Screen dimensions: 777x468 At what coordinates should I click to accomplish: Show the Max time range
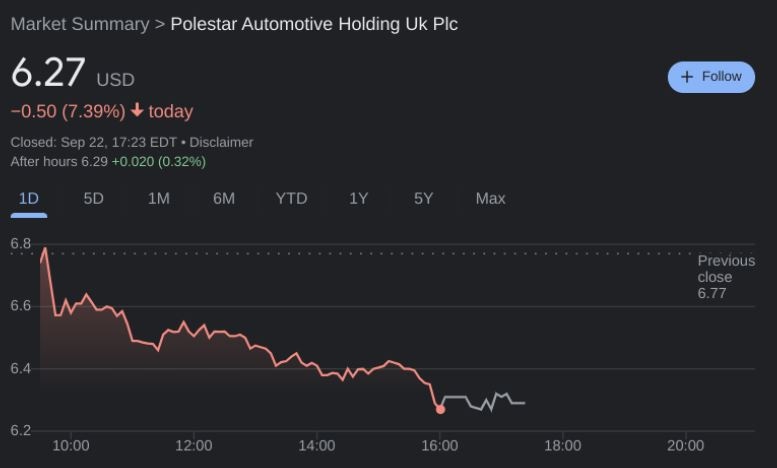pos(490,198)
